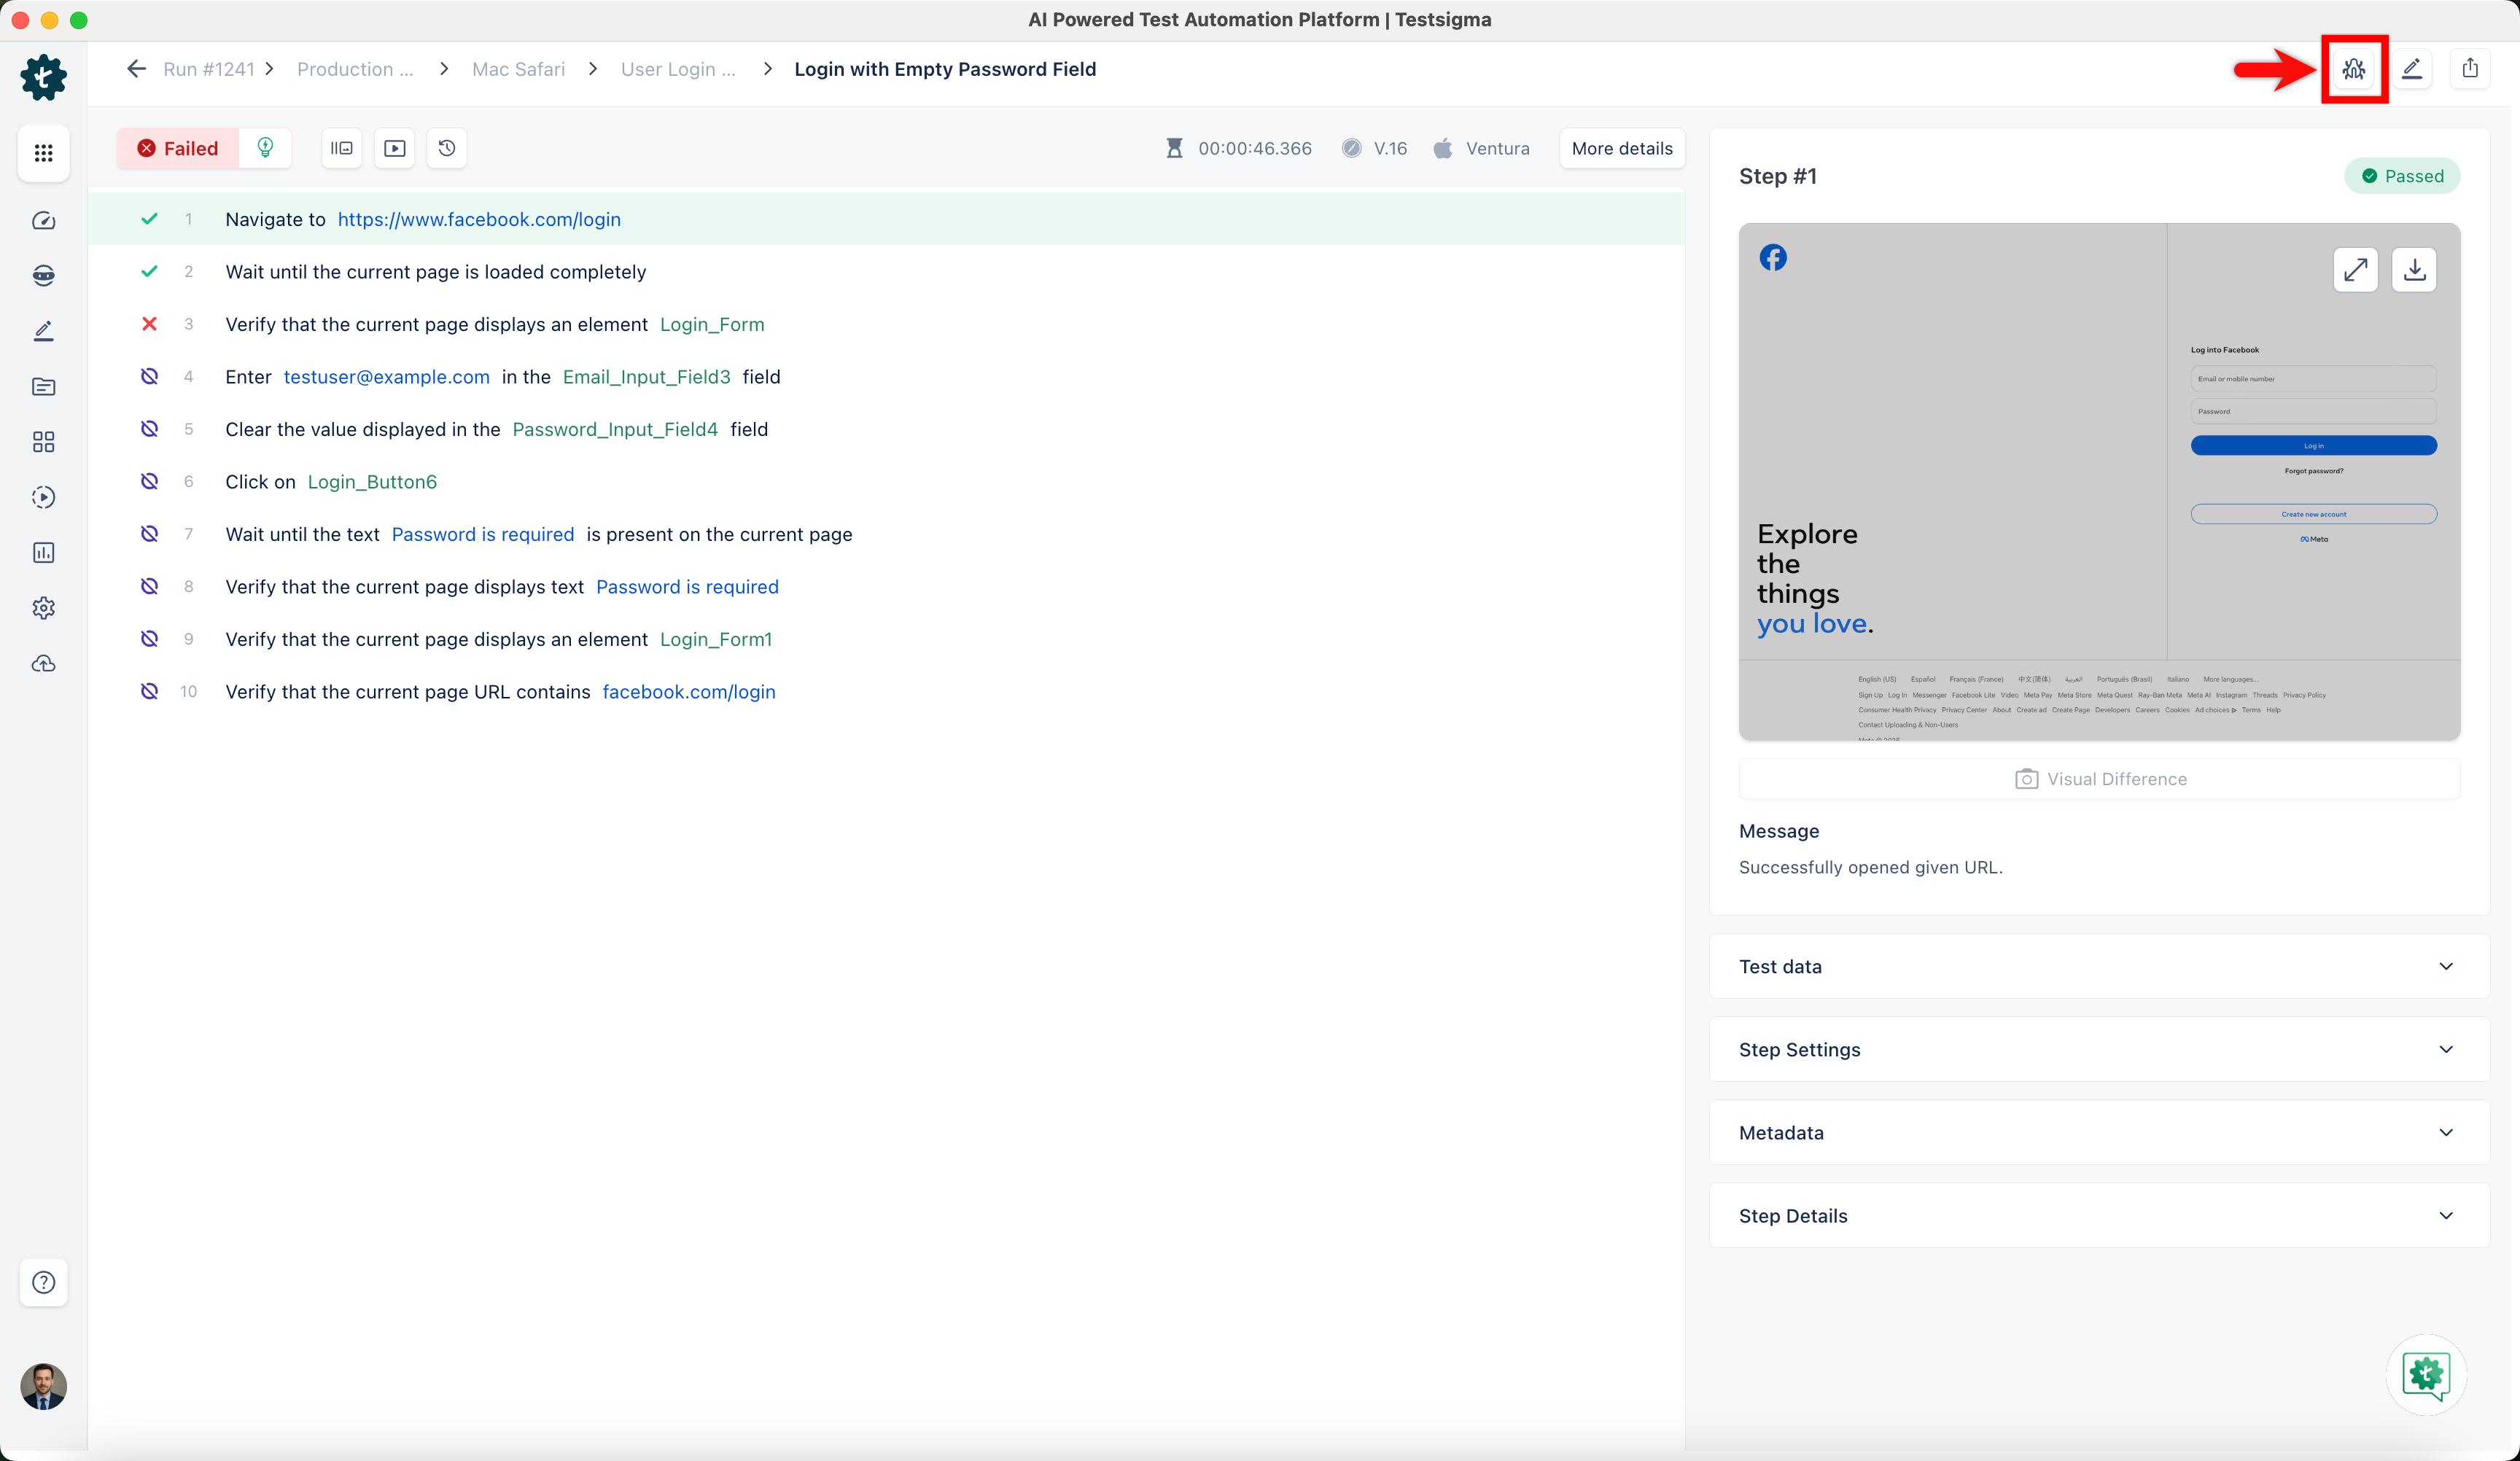This screenshot has height=1461, width=2520.
Task: Click the 'Successfully opened given URL.' message
Action: [x=1870, y=867]
